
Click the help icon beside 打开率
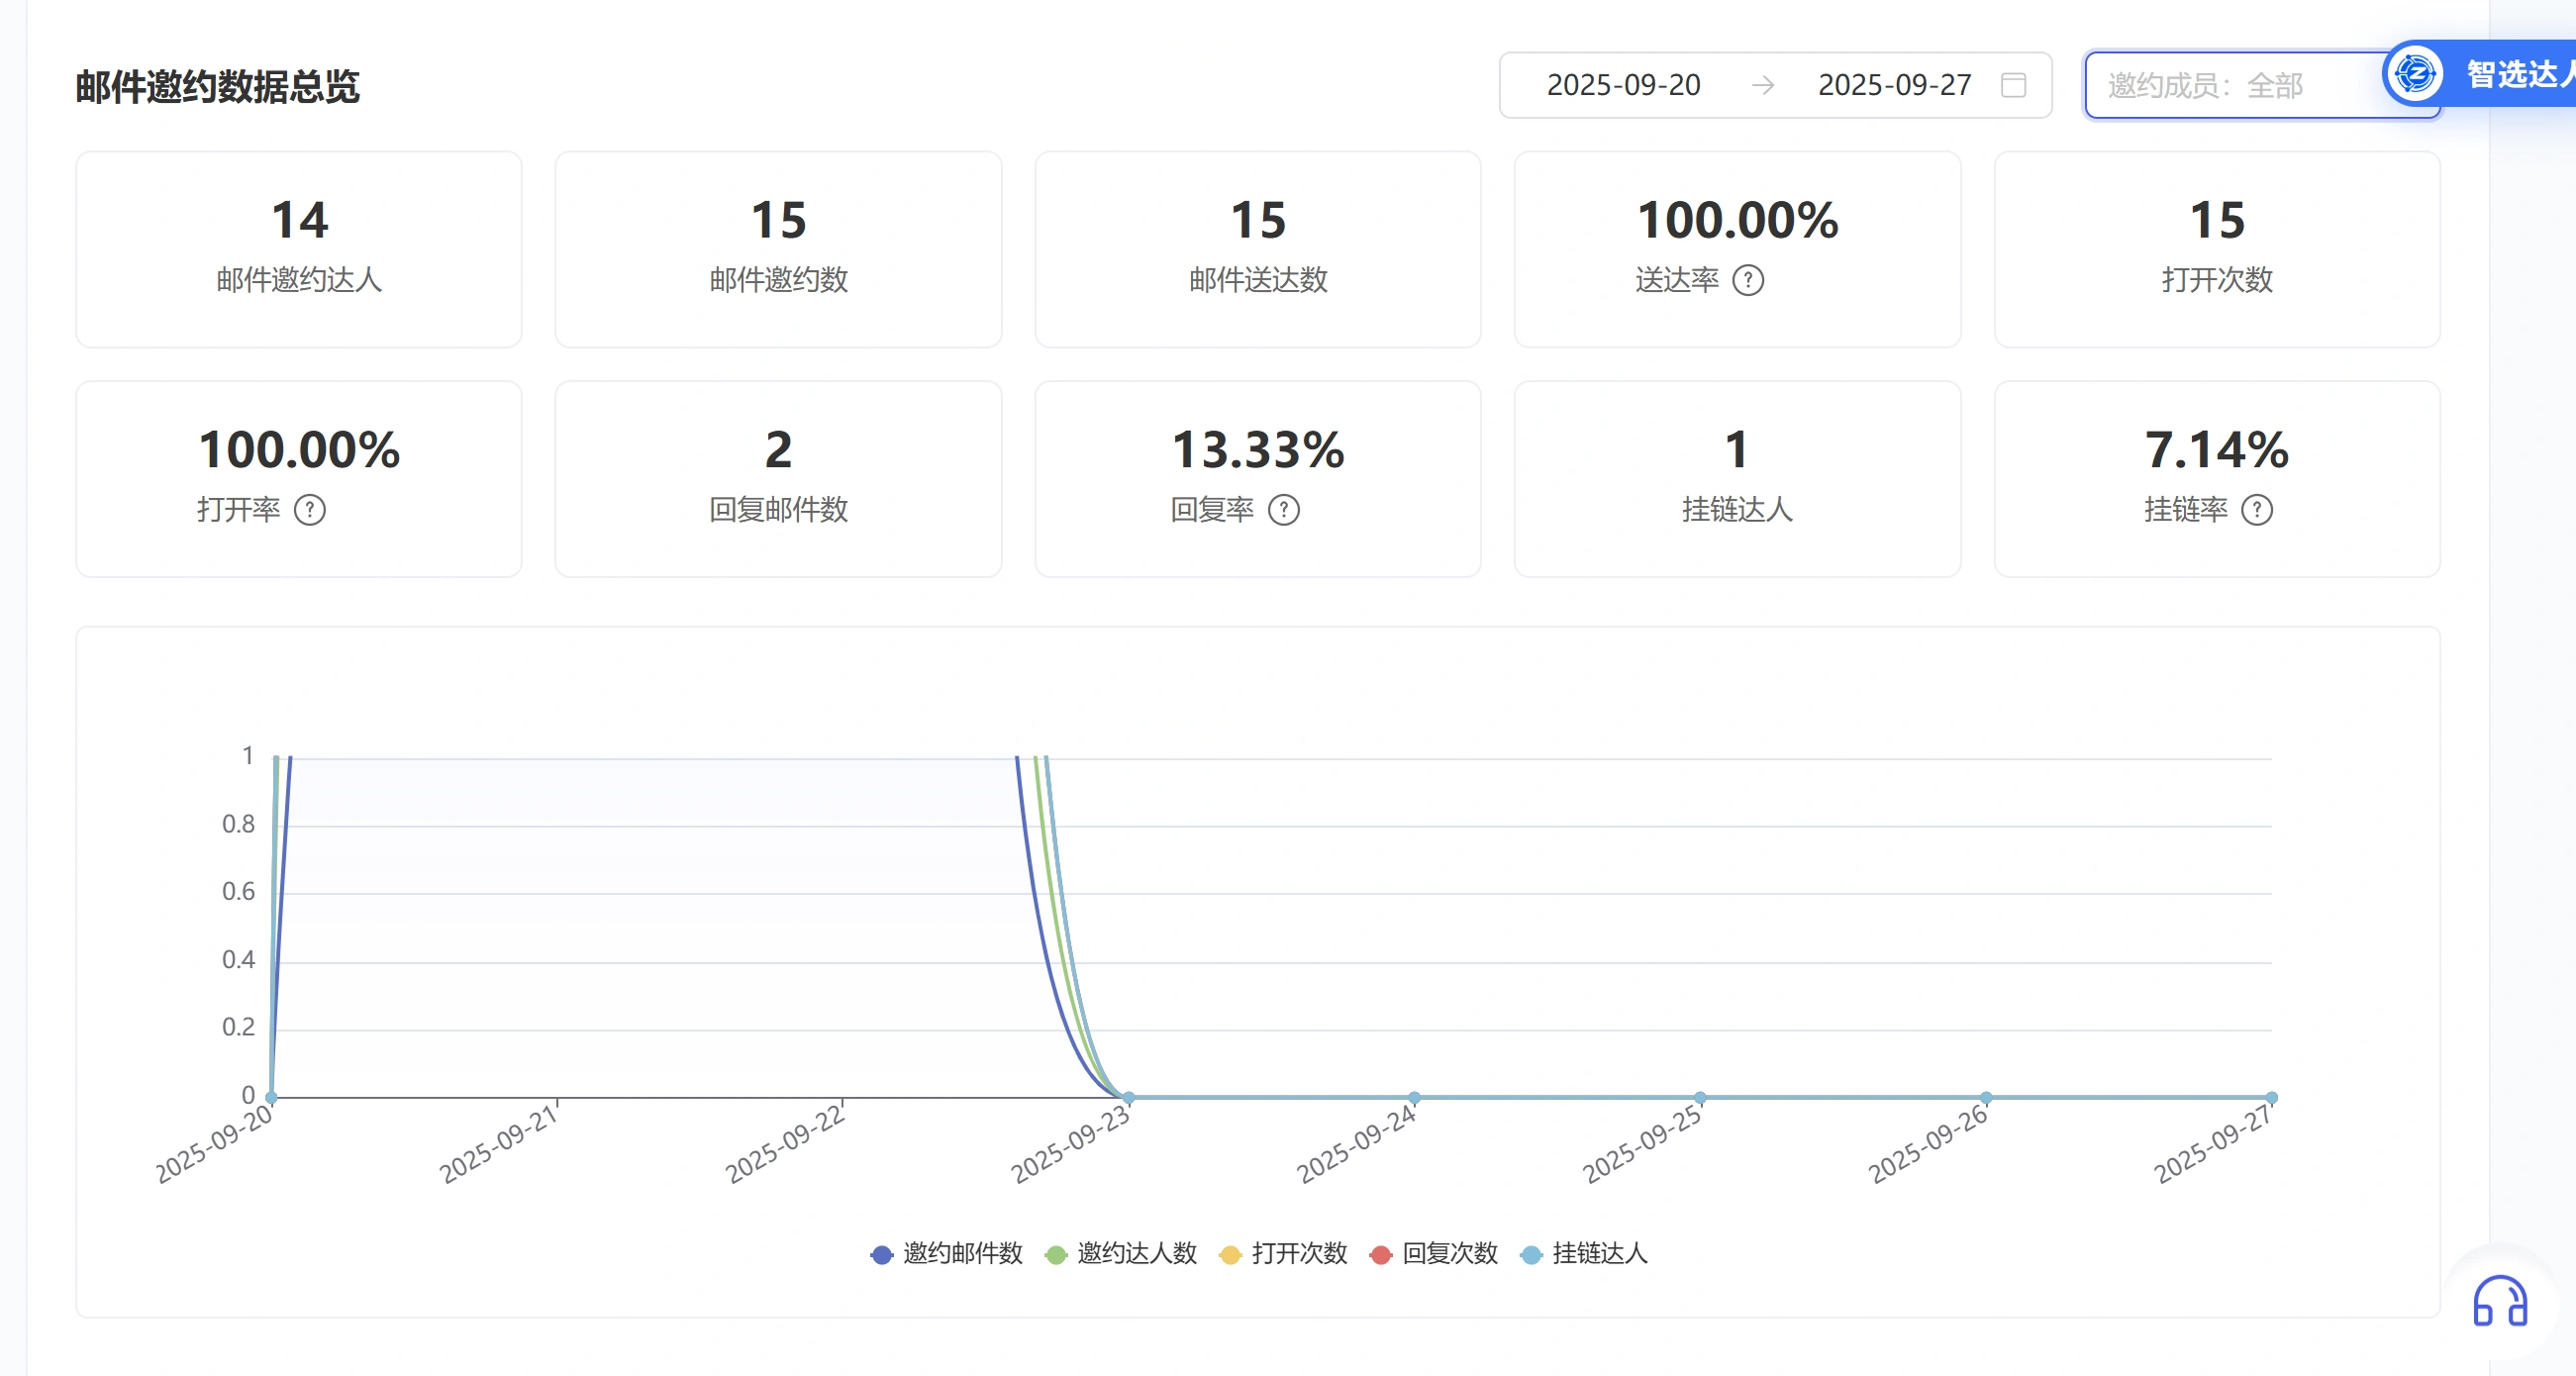coord(310,510)
